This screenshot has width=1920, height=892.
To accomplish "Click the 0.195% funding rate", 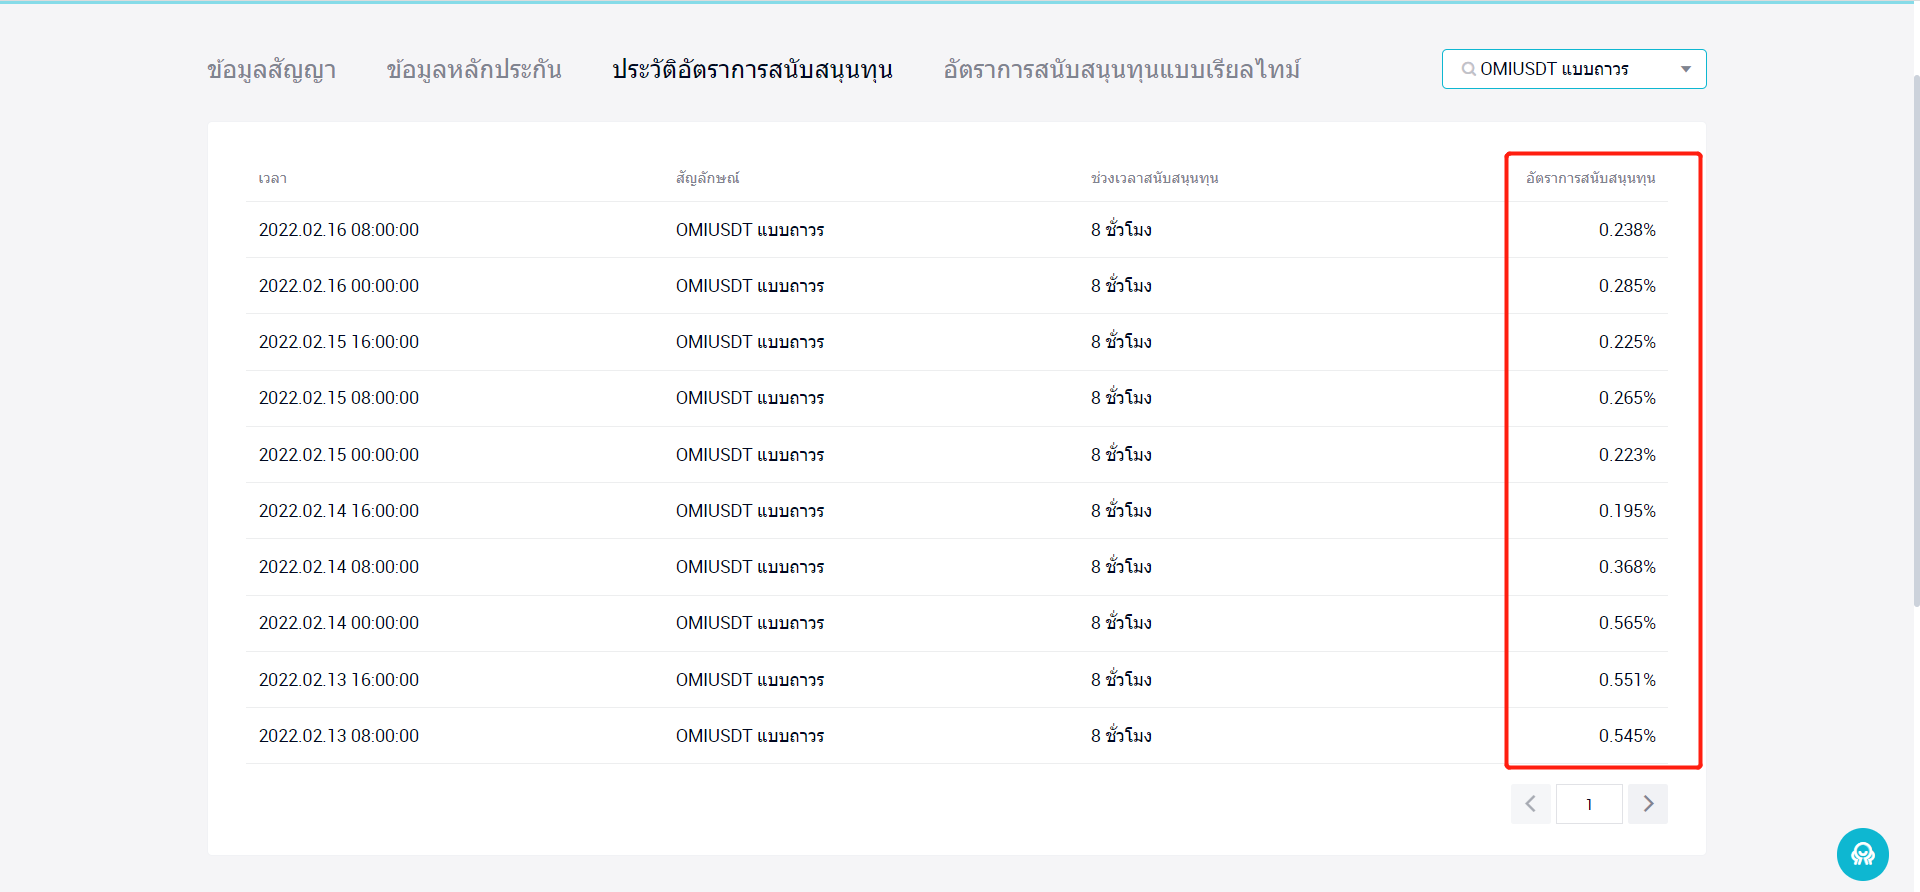I will click(1627, 511).
